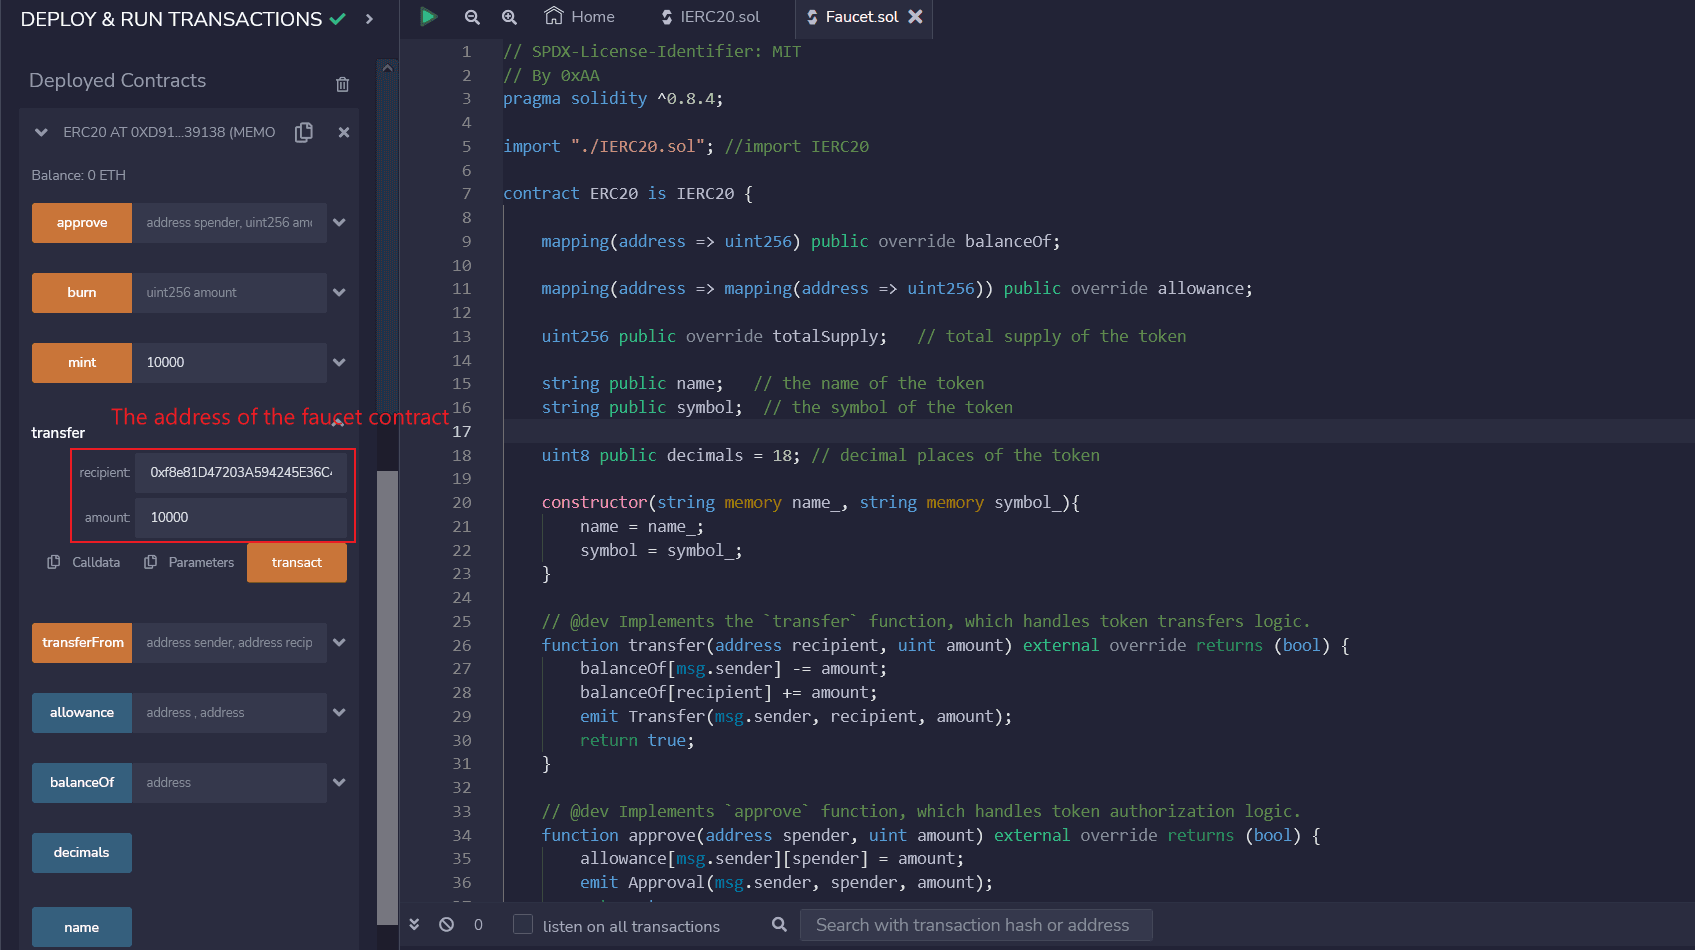
Task: Click the 'contract ERC20 is IERC20' line
Action: (x=628, y=194)
